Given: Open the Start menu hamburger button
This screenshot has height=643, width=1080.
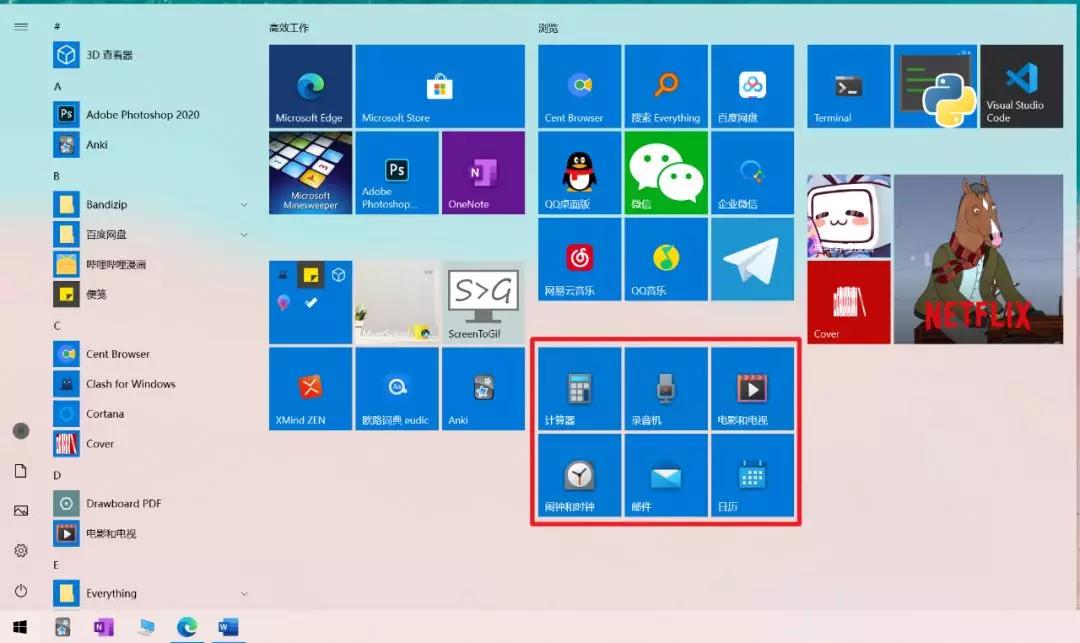Looking at the screenshot, I should tap(21, 26).
